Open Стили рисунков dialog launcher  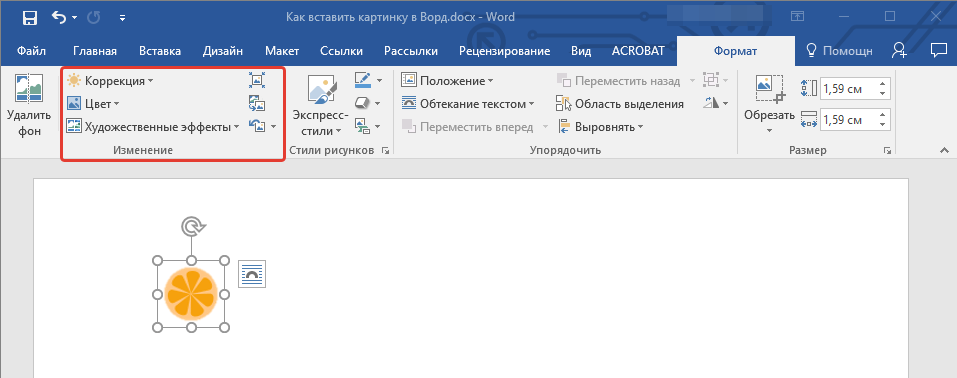[x=385, y=150]
